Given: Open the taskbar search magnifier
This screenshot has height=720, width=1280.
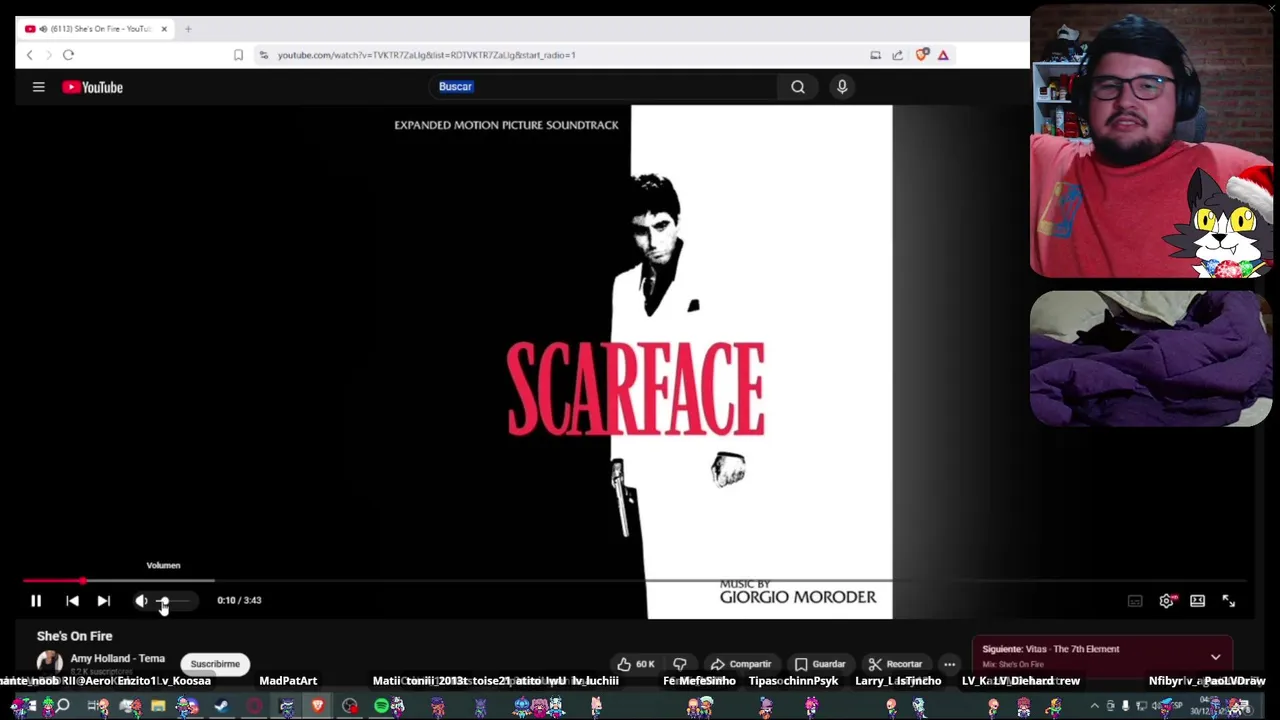Looking at the screenshot, I should pos(62,707).
